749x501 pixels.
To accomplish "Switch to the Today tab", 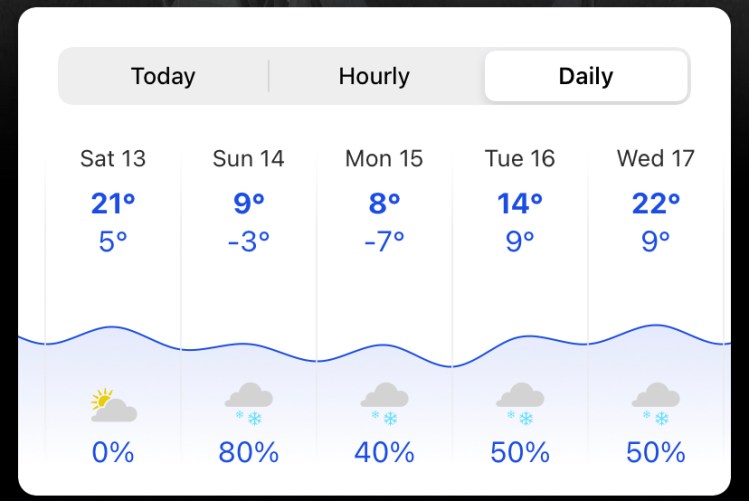I will [163, 76].
